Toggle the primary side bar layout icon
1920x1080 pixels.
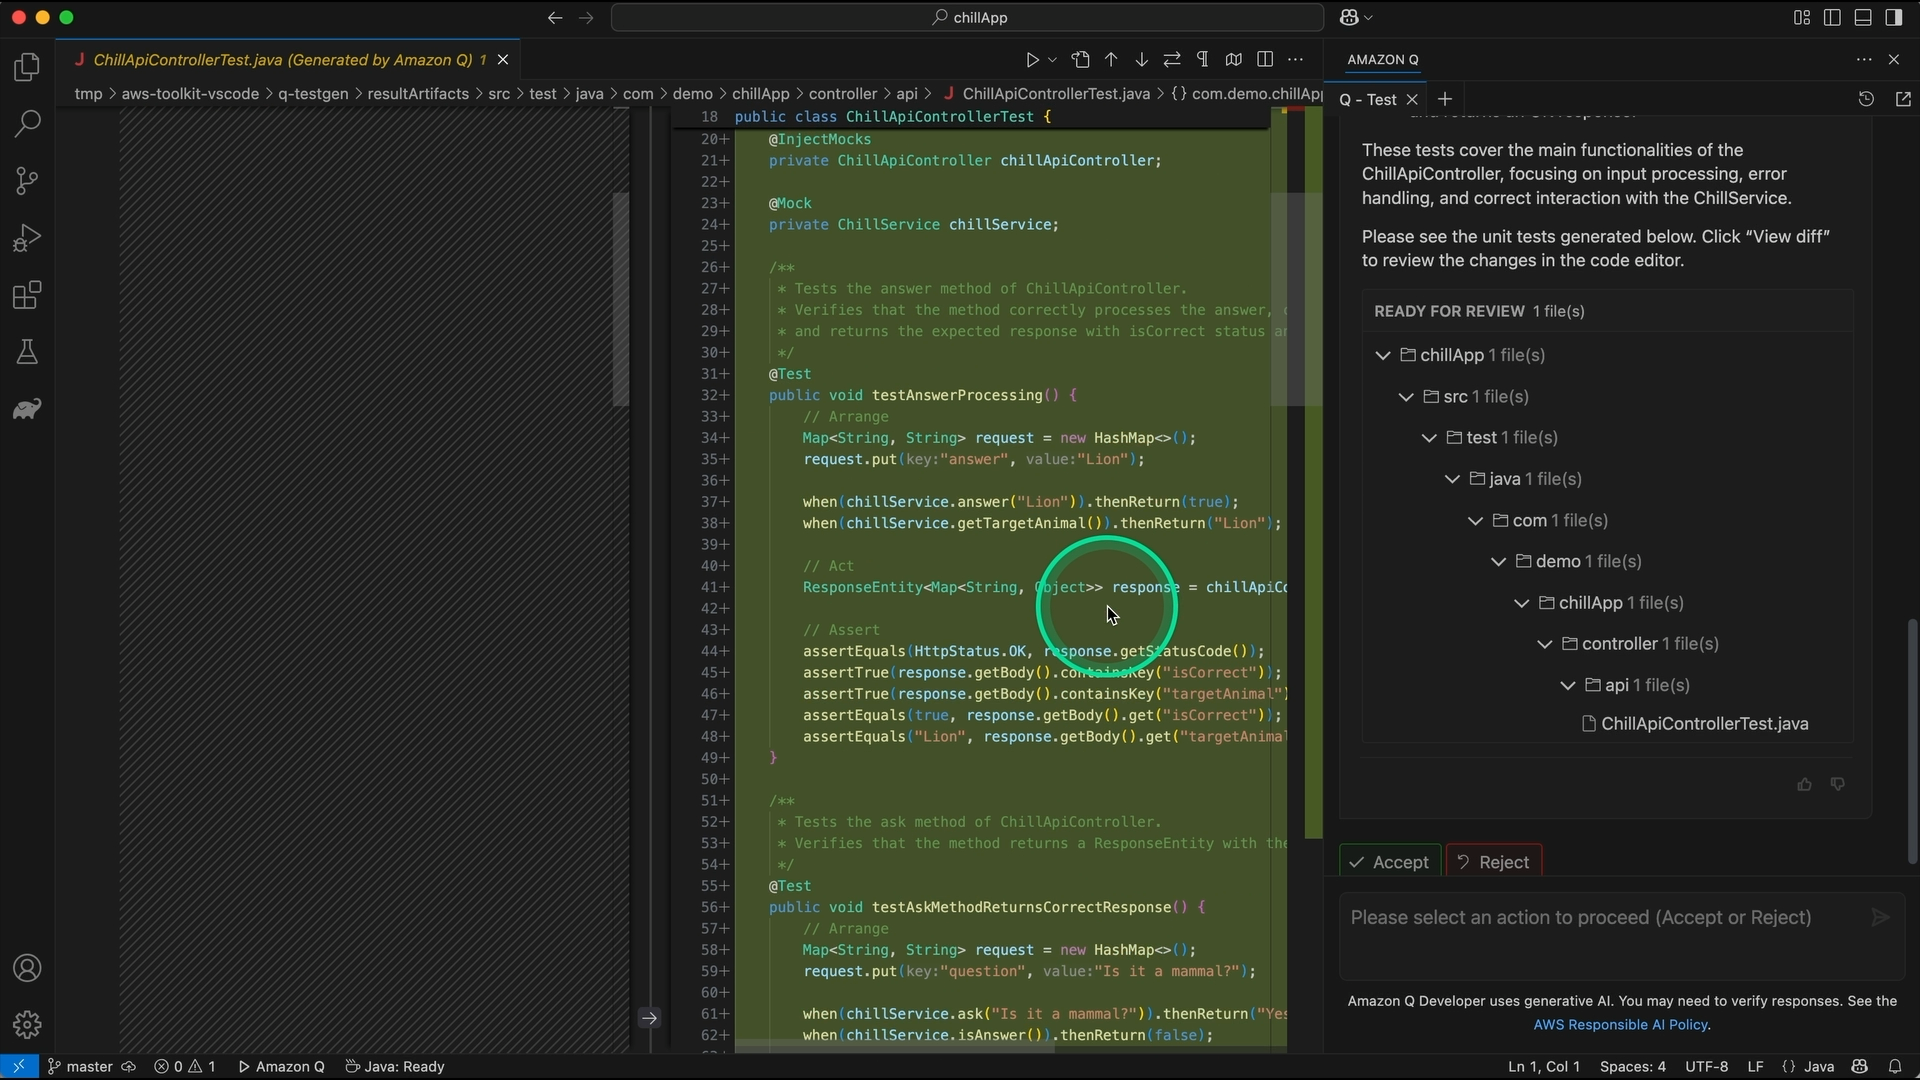1832,17
